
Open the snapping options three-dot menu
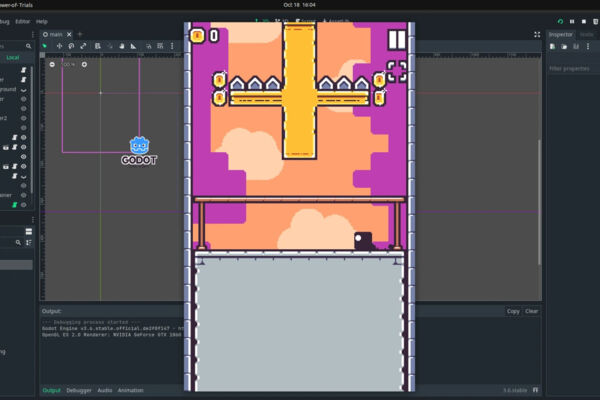(x=172, y=46)
